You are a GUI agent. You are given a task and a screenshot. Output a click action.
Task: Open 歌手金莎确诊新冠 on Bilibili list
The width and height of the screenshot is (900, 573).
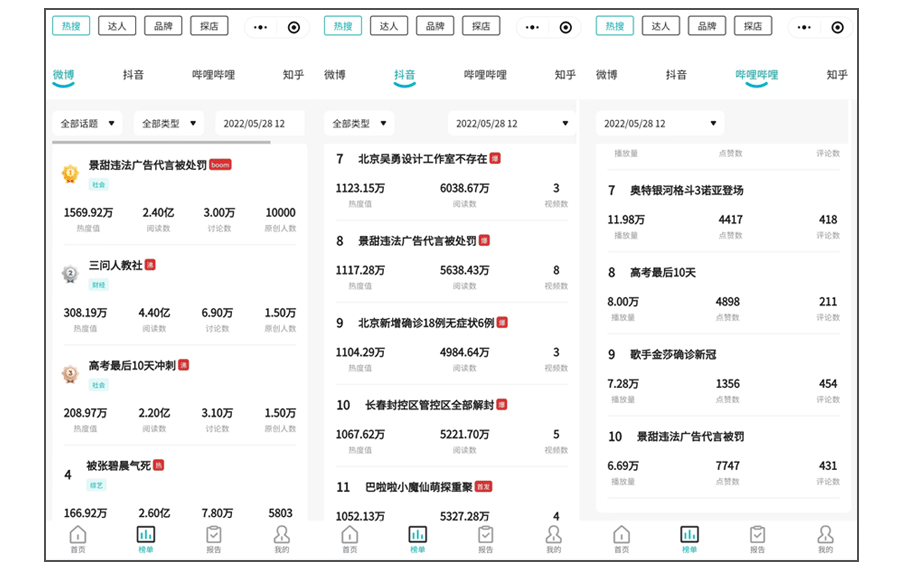coord(673,355)
